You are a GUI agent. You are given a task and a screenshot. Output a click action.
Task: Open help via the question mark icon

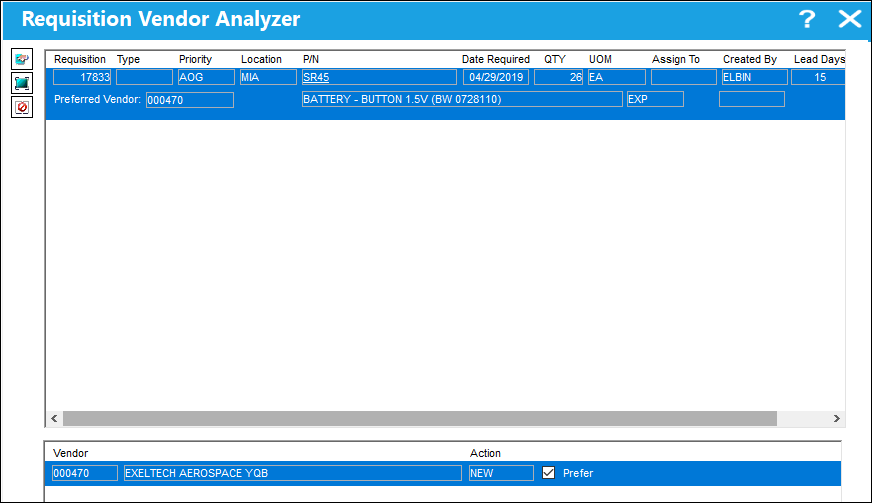click(x=807, y=19)
